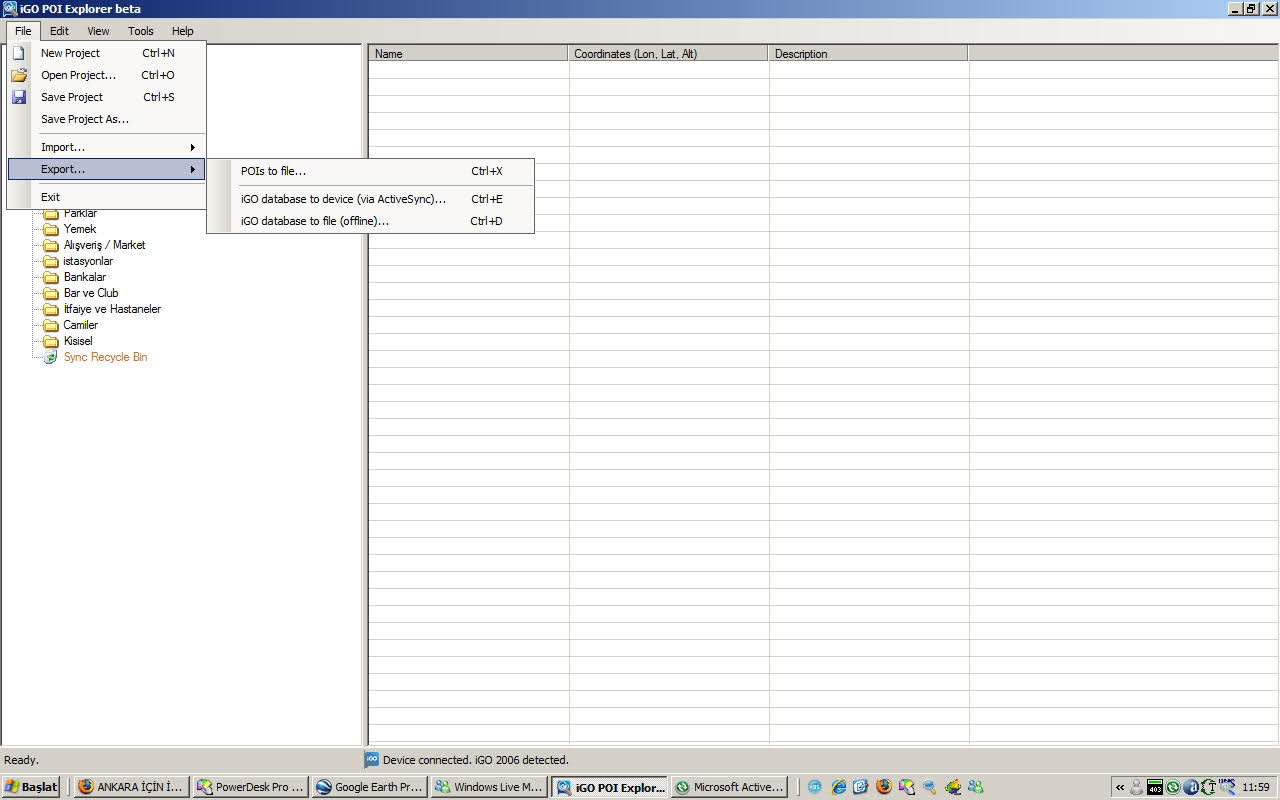Click the Camiler folder icon
The image size is (1280, 800).
(51, 325)
